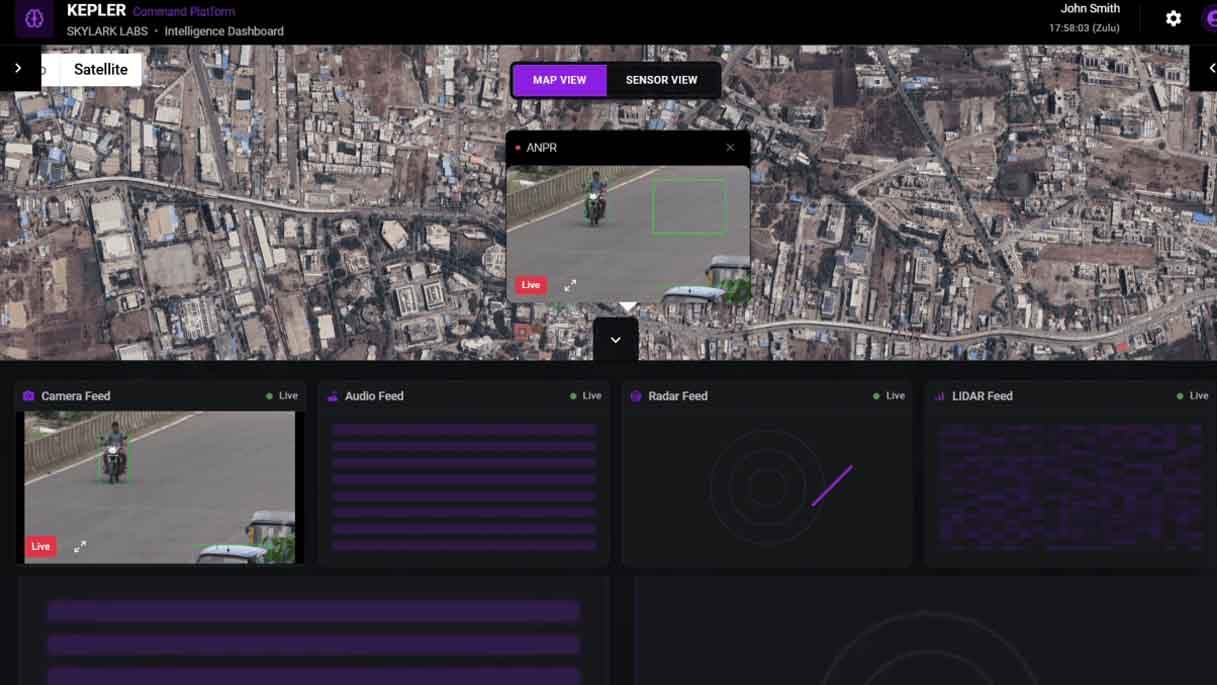This screenshot has width=1217, height=685.
Task: Expand the right sidebar panel arrow
Action: (x=1210, y=68)
